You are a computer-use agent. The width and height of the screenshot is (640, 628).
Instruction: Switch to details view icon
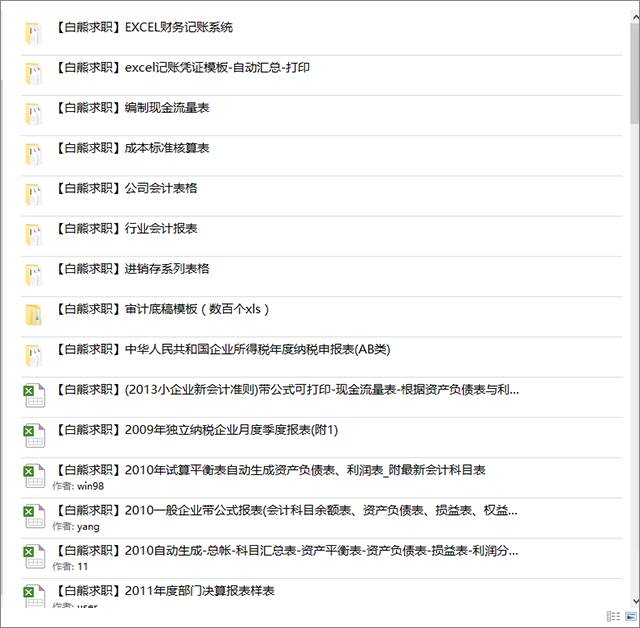tap(613, 616)
